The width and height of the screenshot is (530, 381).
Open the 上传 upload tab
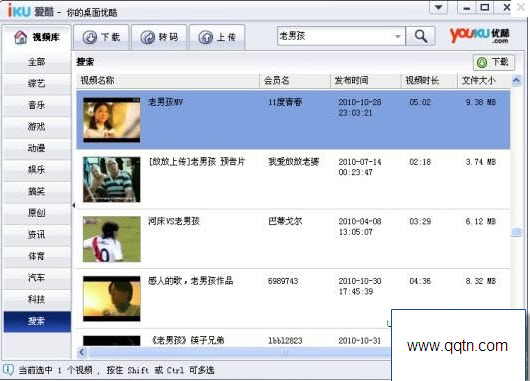(x=217, y=37)
